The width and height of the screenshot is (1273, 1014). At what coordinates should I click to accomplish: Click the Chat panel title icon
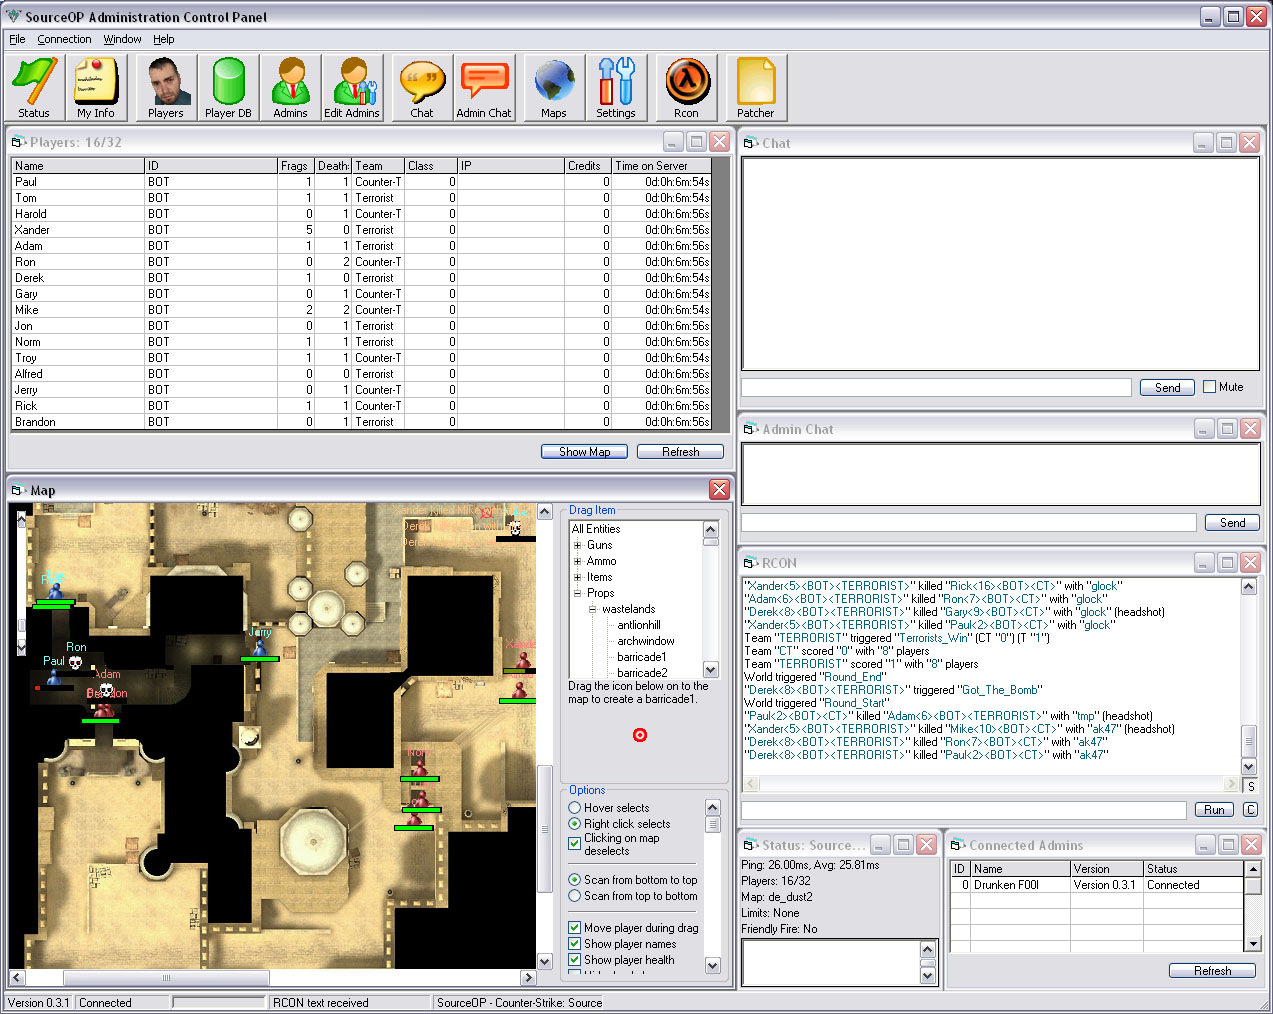pos(750,143)
